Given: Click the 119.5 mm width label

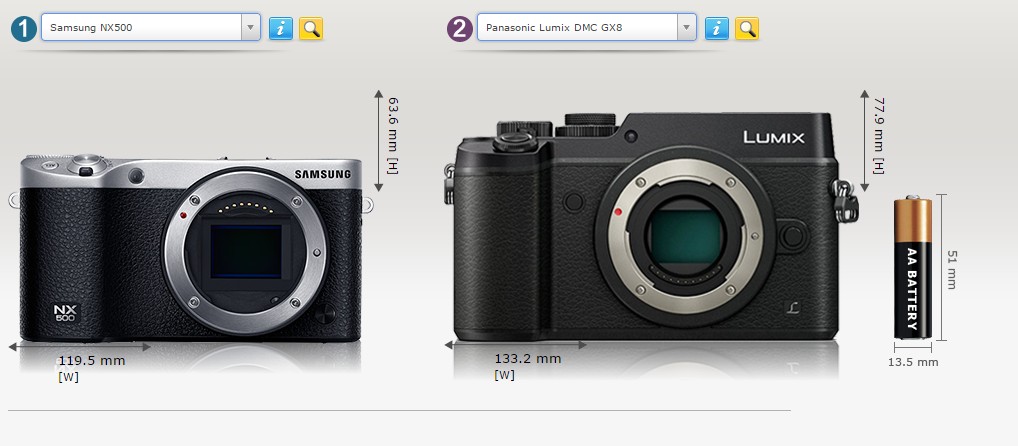Looking at the screenshot, I should point(92,361).
